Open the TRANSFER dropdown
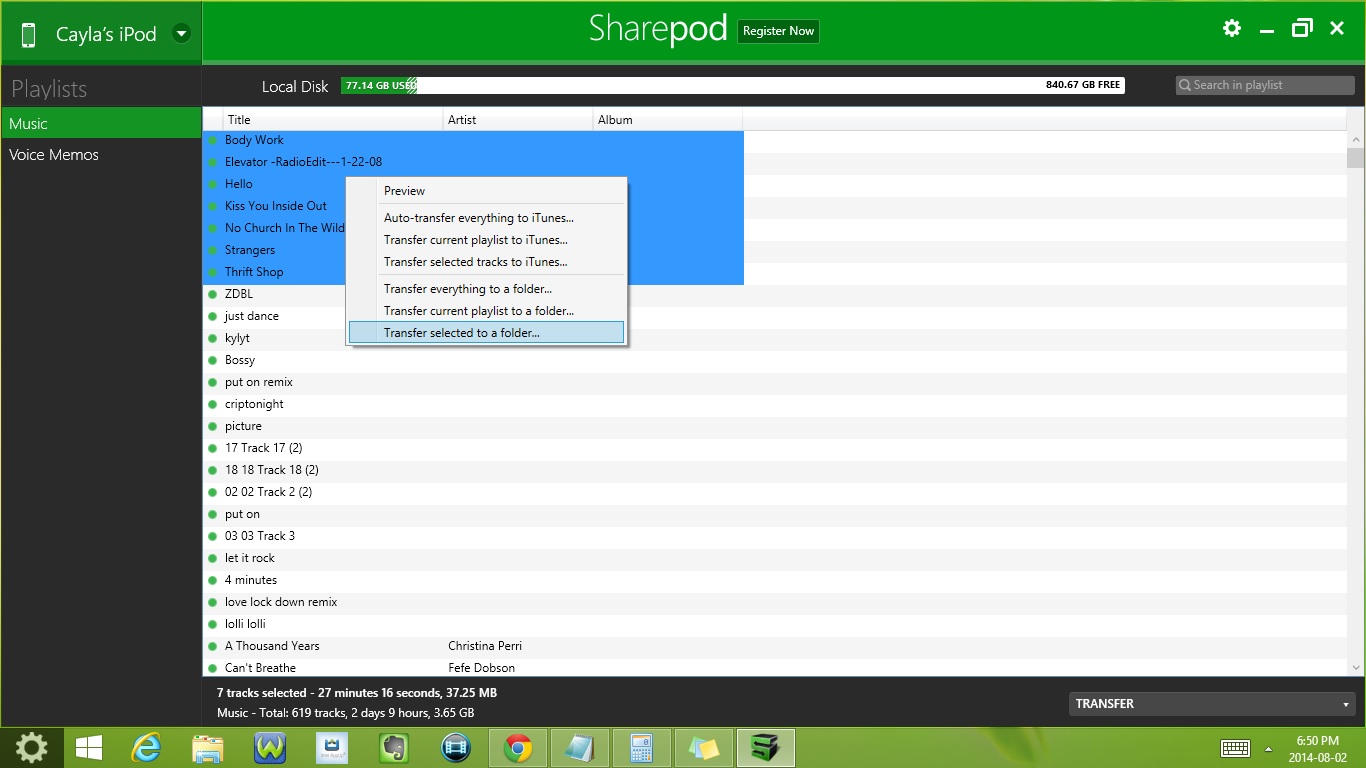Viewport: 1366px width, 768px height. [x=1212, y=704]
